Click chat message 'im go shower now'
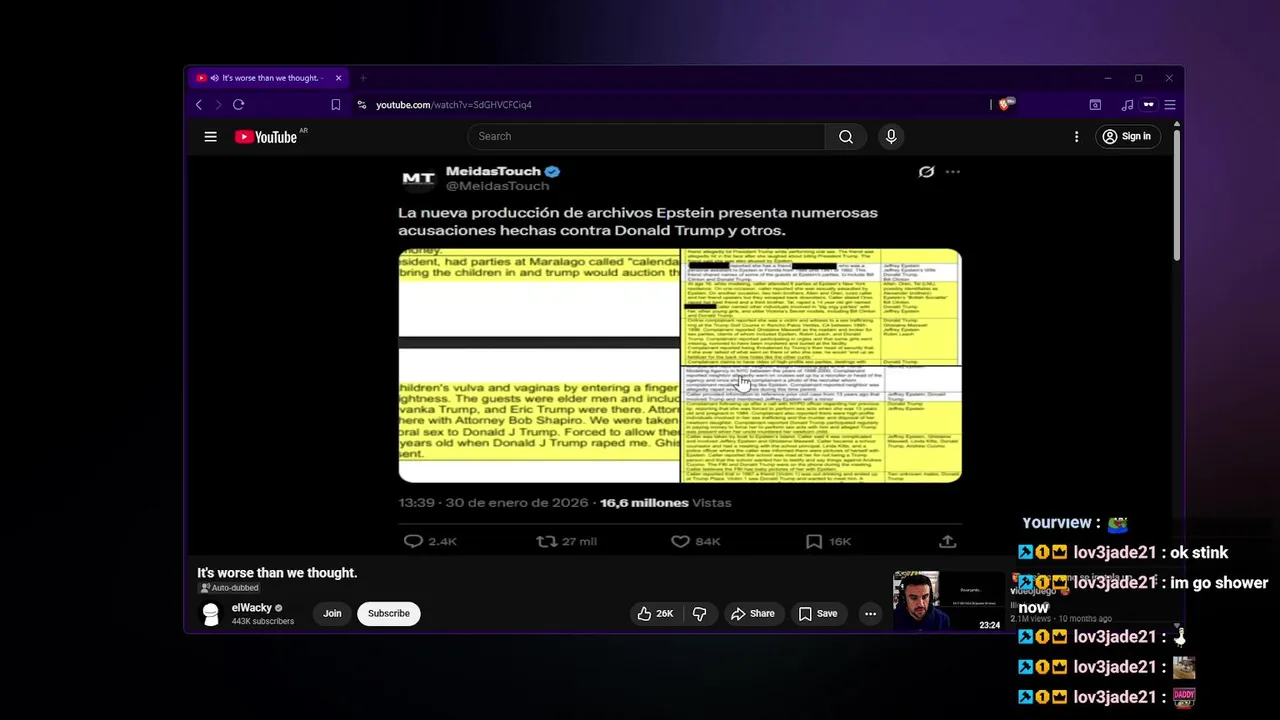The image size is (1280, 720). (x=1143, y=594)
